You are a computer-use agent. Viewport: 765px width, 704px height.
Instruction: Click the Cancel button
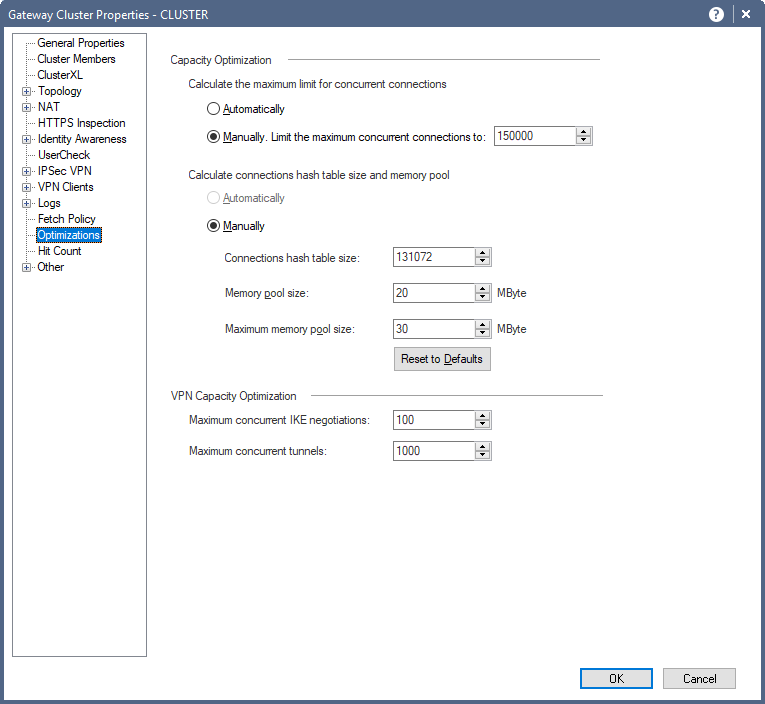[699, 679]
